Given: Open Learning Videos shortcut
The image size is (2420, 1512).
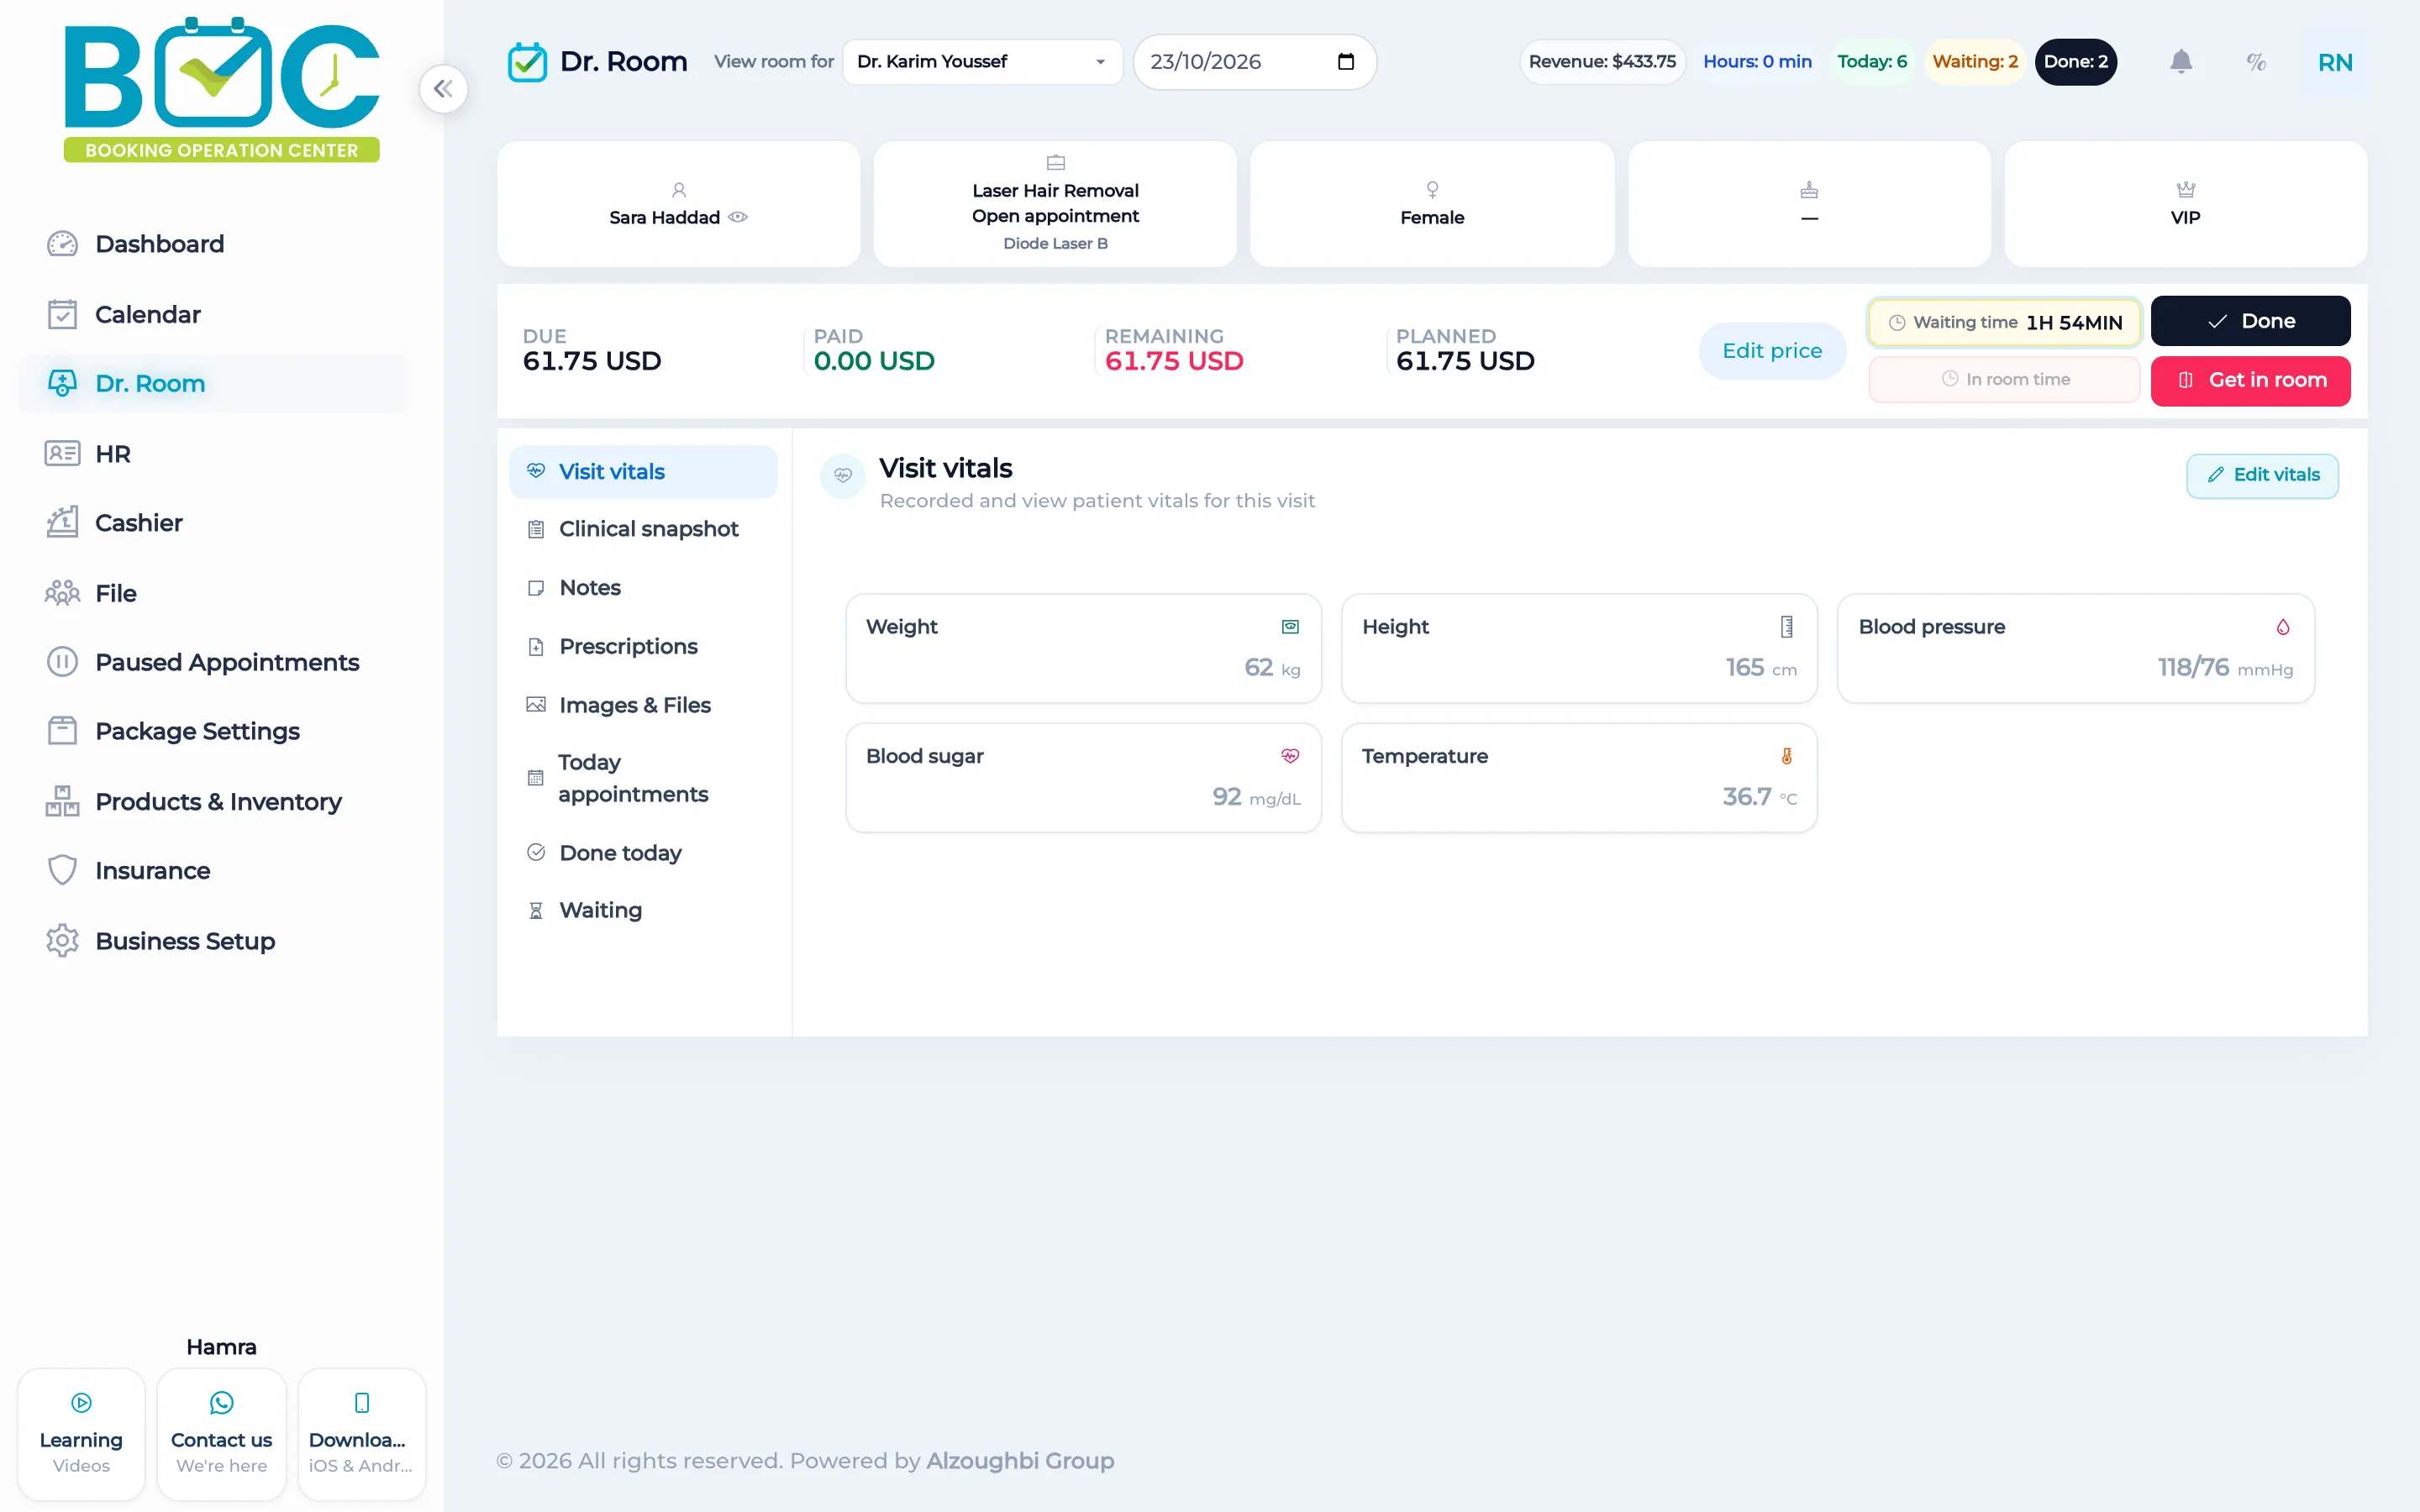Looking at the screenshot, I should coord(81,1434).
